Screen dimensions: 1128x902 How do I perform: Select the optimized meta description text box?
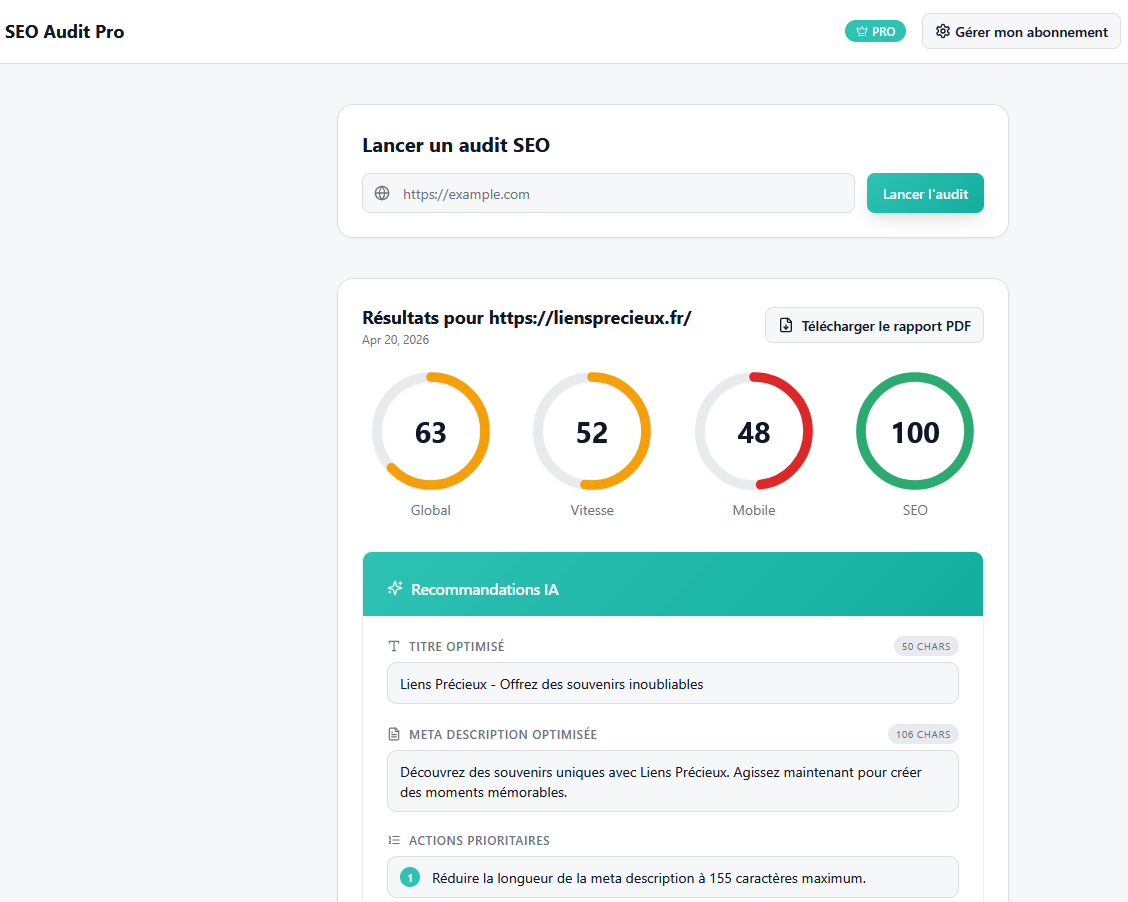[673, 781]
